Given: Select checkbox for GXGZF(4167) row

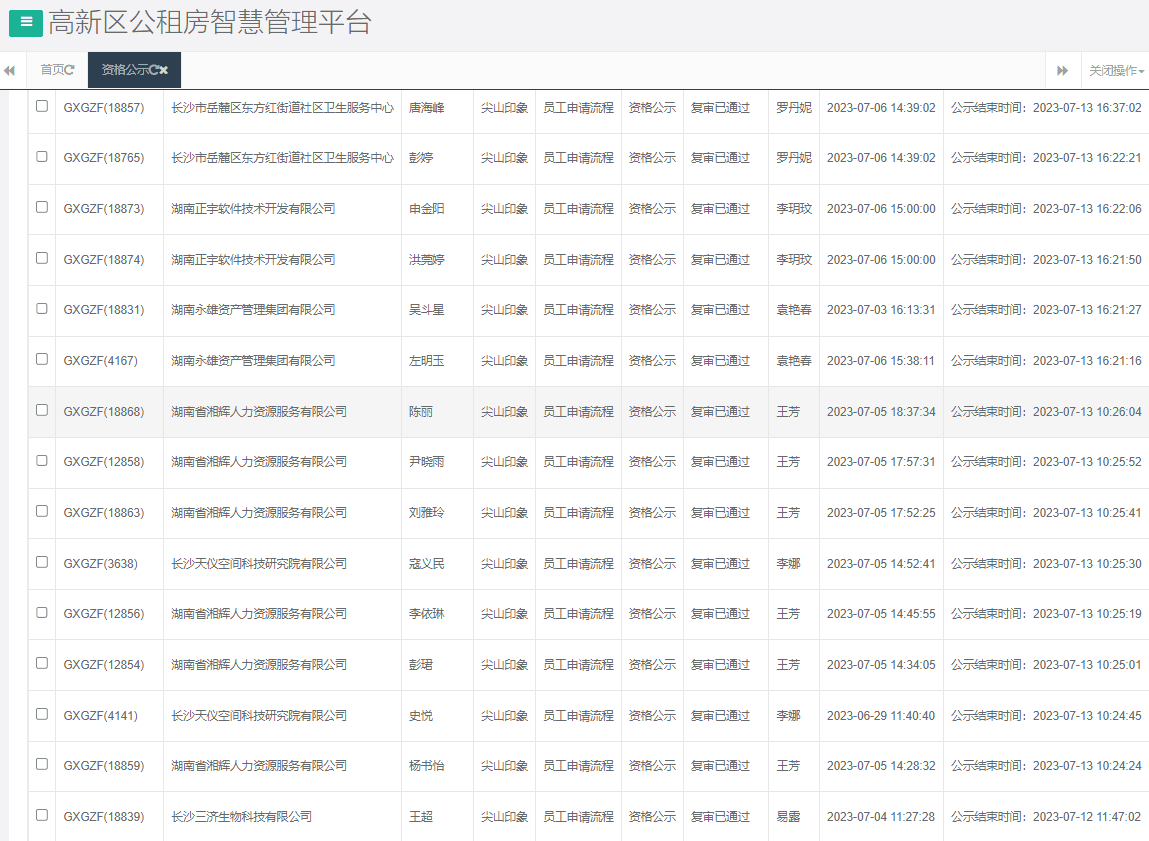Looking at the screenshot, I should (42, 359).
